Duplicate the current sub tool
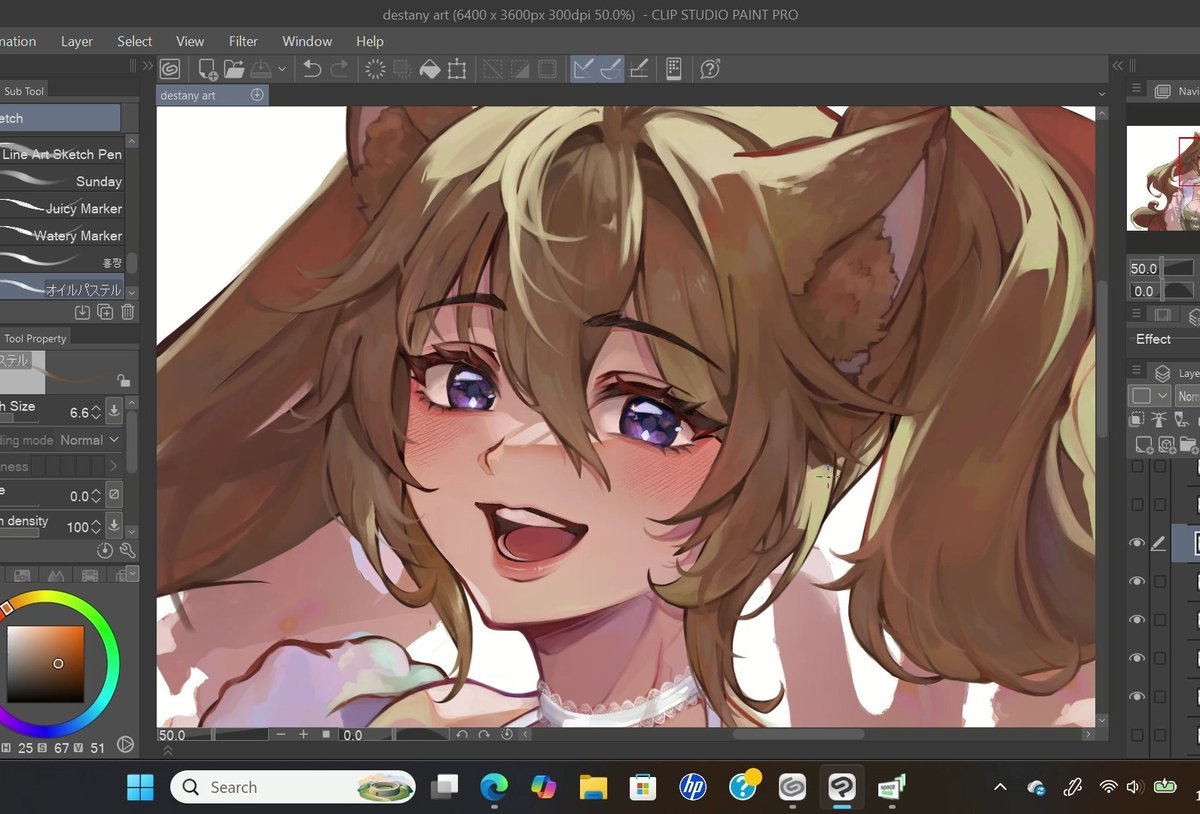The image size is (1200, 814). click(105, 312)
